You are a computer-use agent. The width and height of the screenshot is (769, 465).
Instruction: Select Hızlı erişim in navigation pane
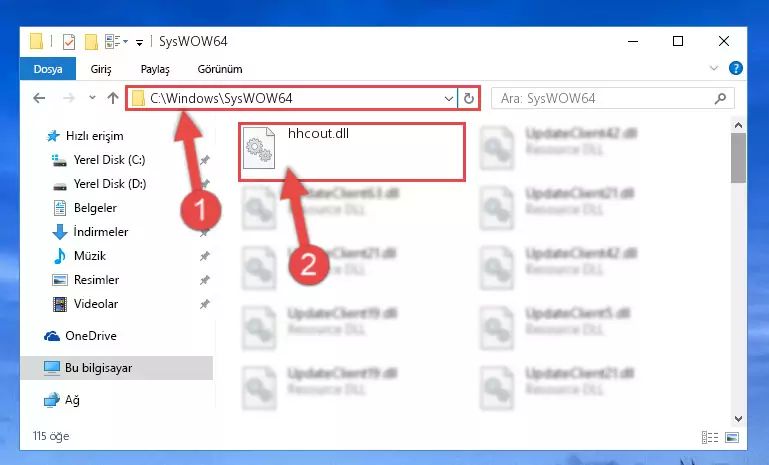[94, 136]
